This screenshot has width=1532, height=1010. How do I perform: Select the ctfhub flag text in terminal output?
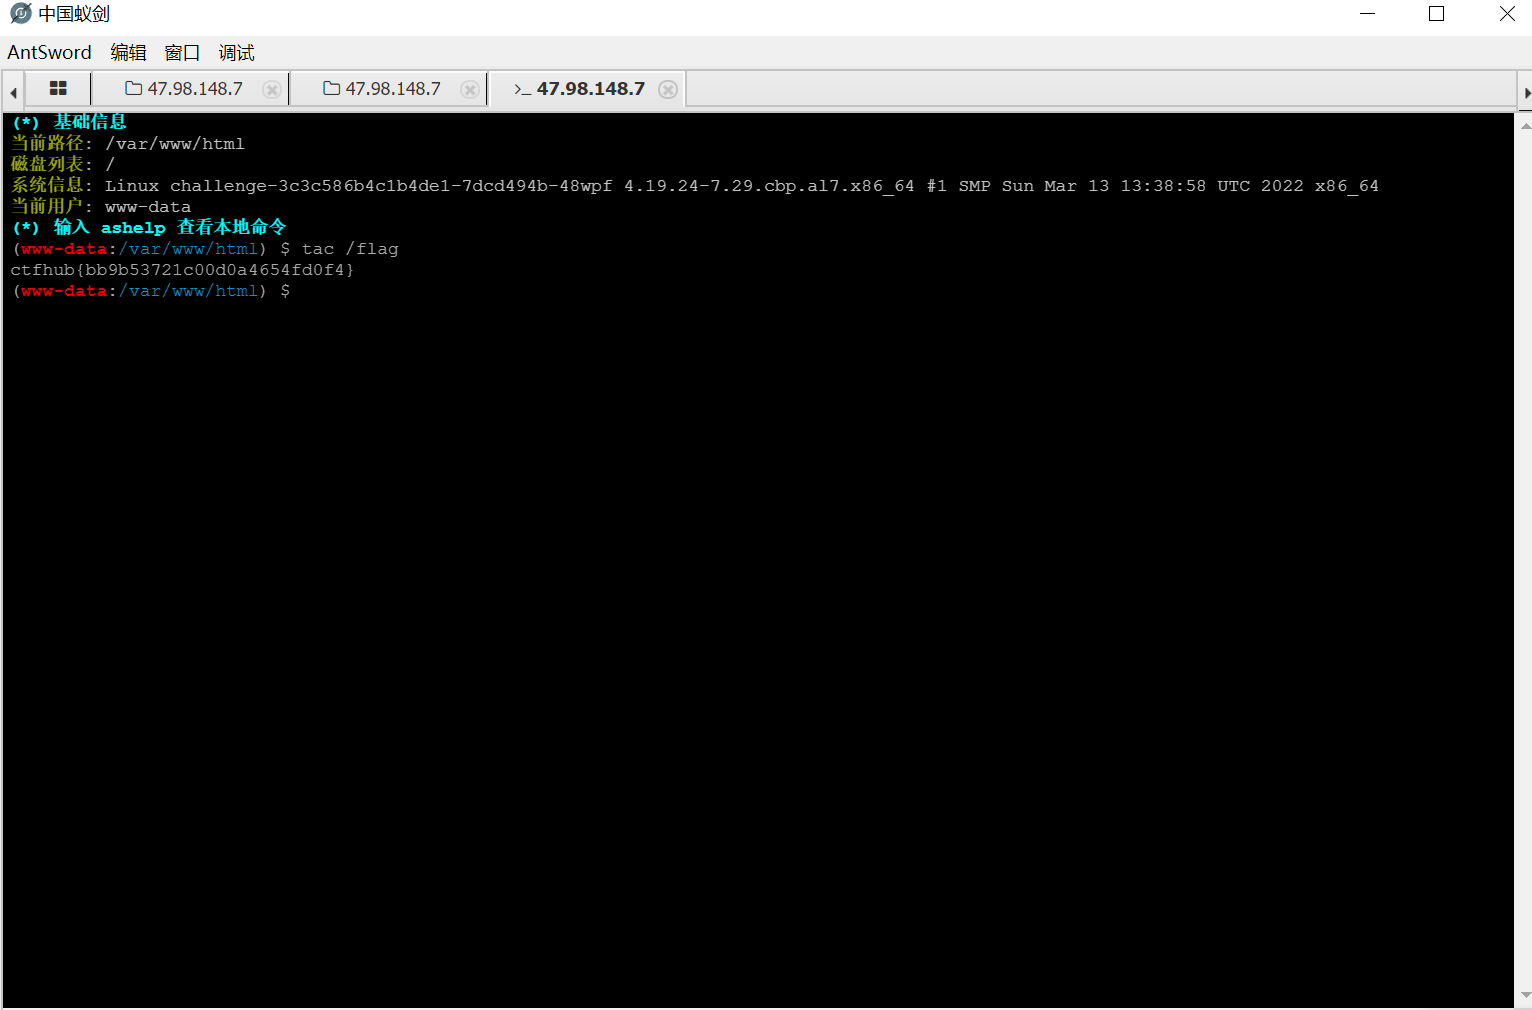pyautogui.click(x=183, y=269)
